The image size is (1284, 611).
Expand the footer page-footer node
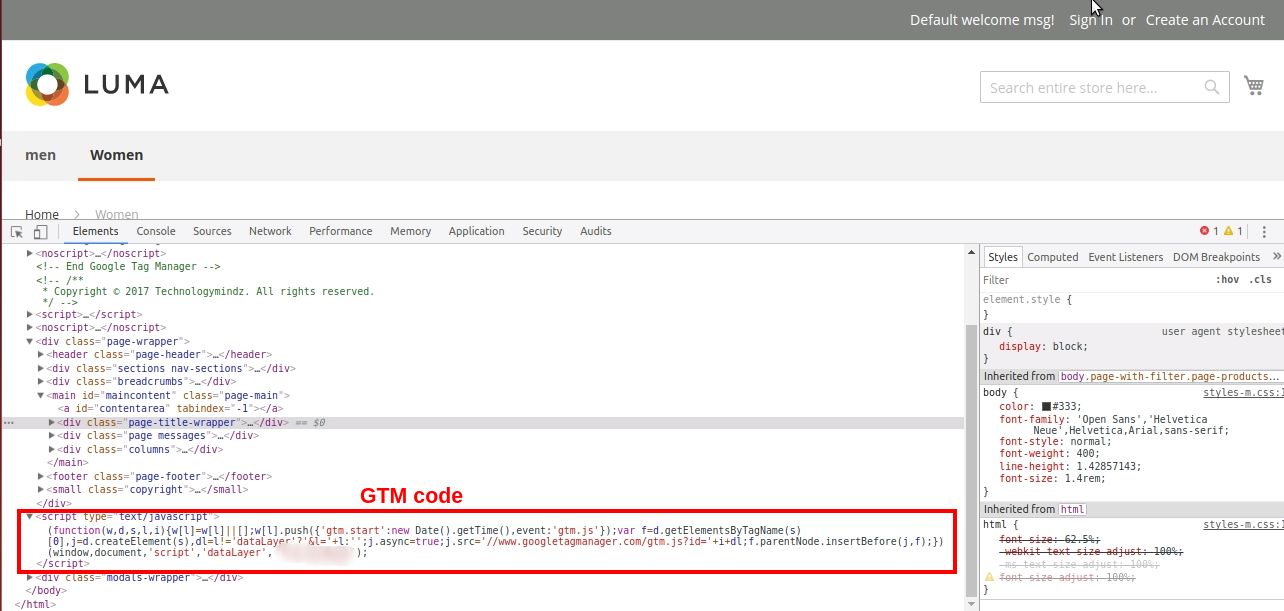click(x=41, y=476)
